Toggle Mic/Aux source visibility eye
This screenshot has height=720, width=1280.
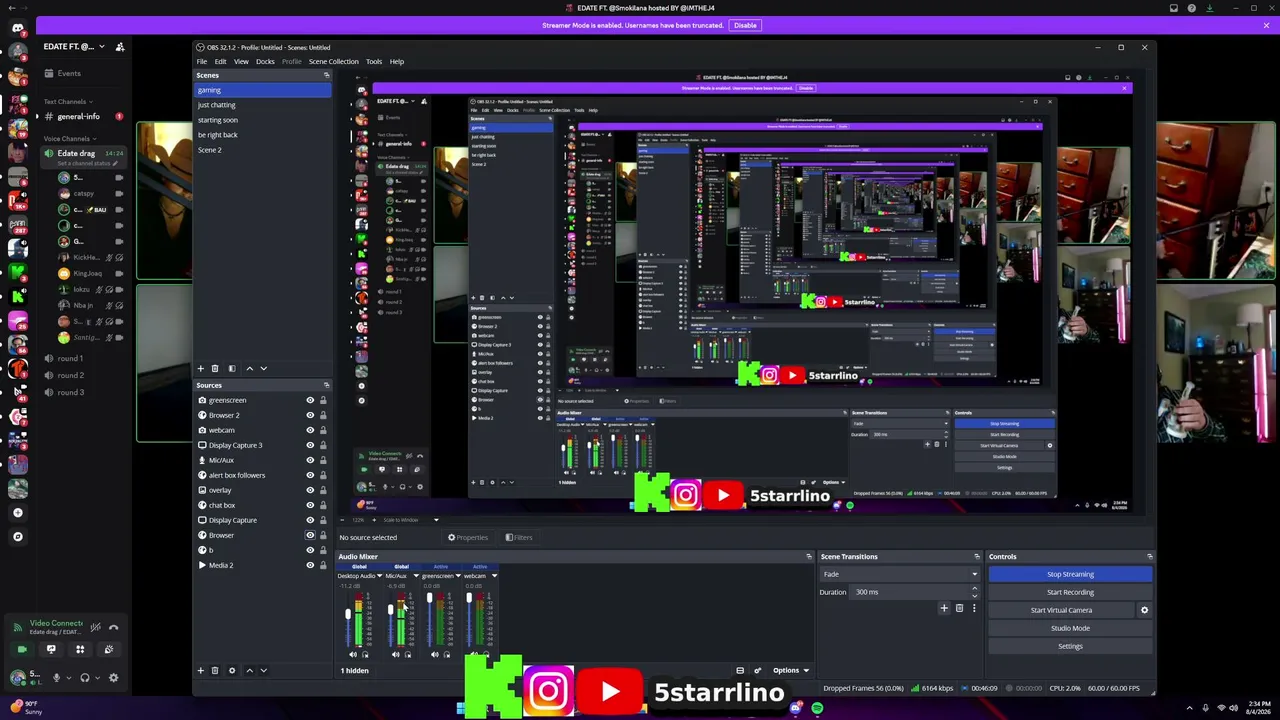[310, 460]
